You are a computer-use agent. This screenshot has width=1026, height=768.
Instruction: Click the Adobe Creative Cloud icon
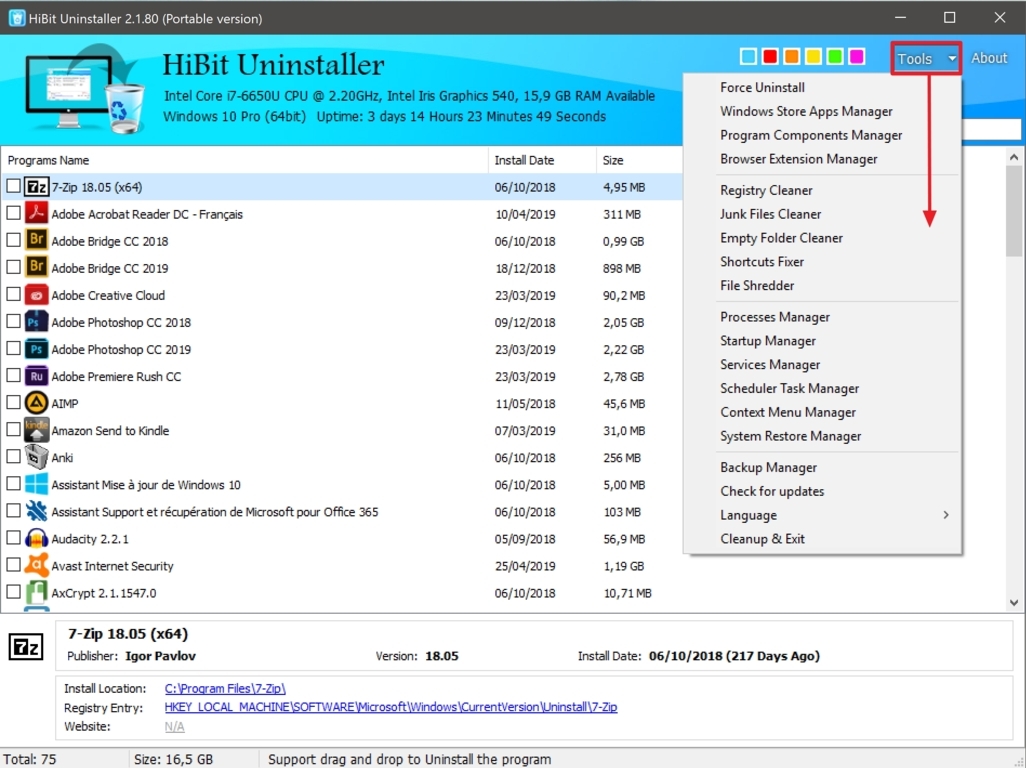37,294
